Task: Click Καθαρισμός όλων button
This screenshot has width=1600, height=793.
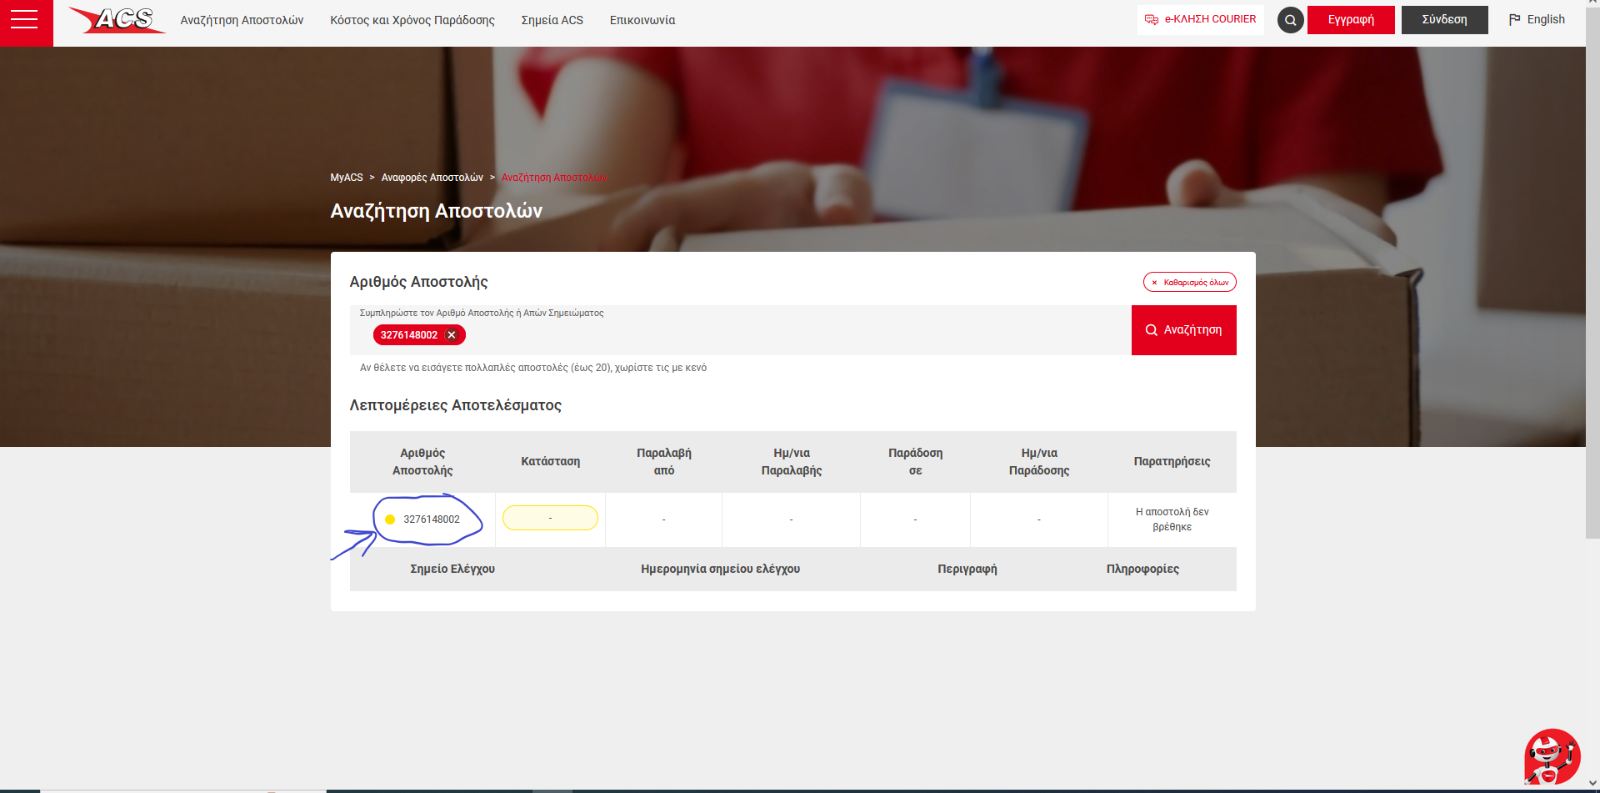Action: tap(1190, 282)
